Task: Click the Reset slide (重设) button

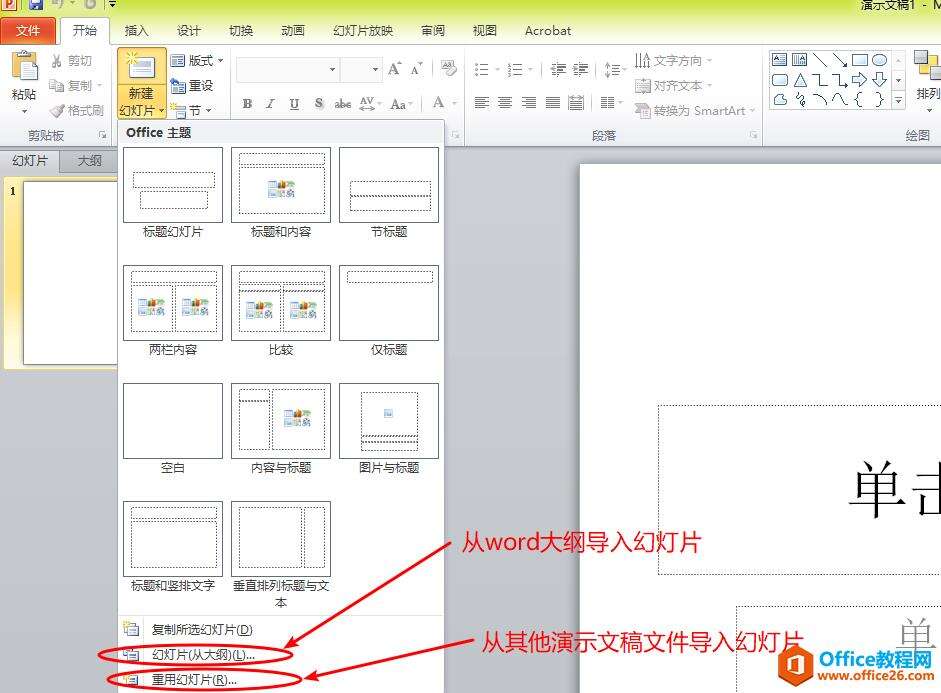Action: coord(192,86)
